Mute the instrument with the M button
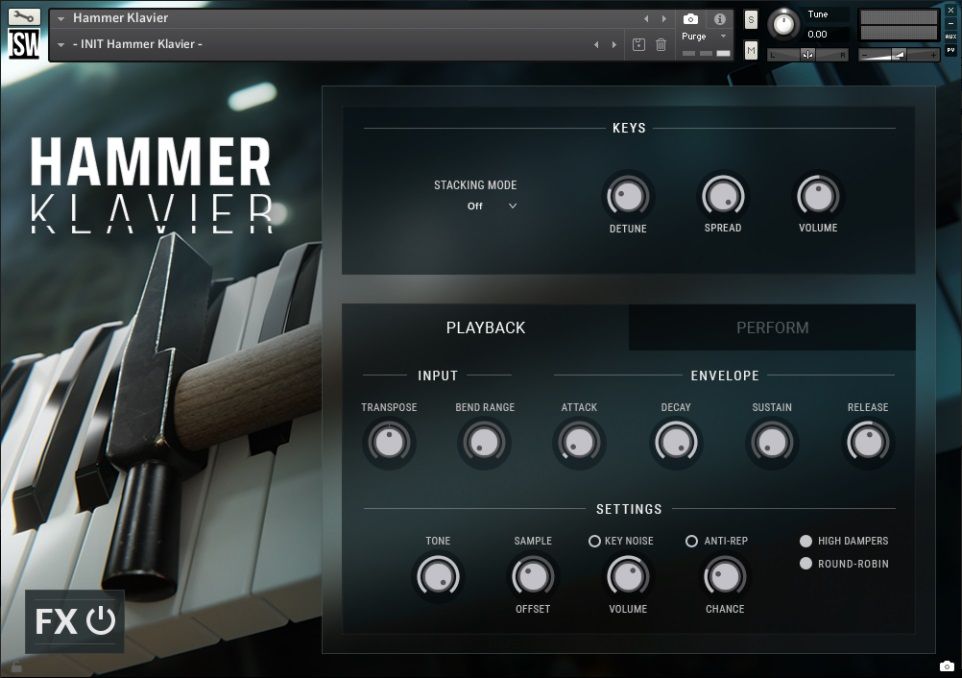 point(751,50)
